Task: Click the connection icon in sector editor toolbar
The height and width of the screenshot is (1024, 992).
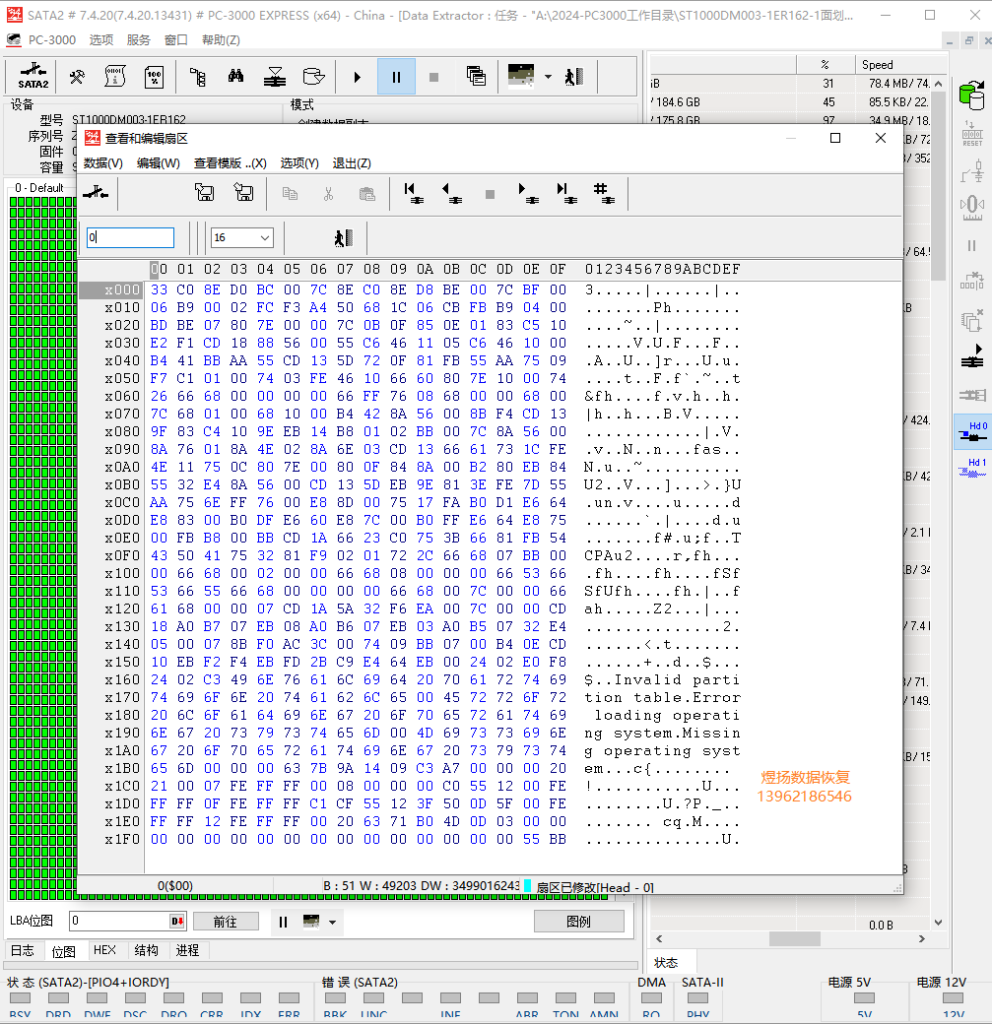Action: (x=95, y=193)
